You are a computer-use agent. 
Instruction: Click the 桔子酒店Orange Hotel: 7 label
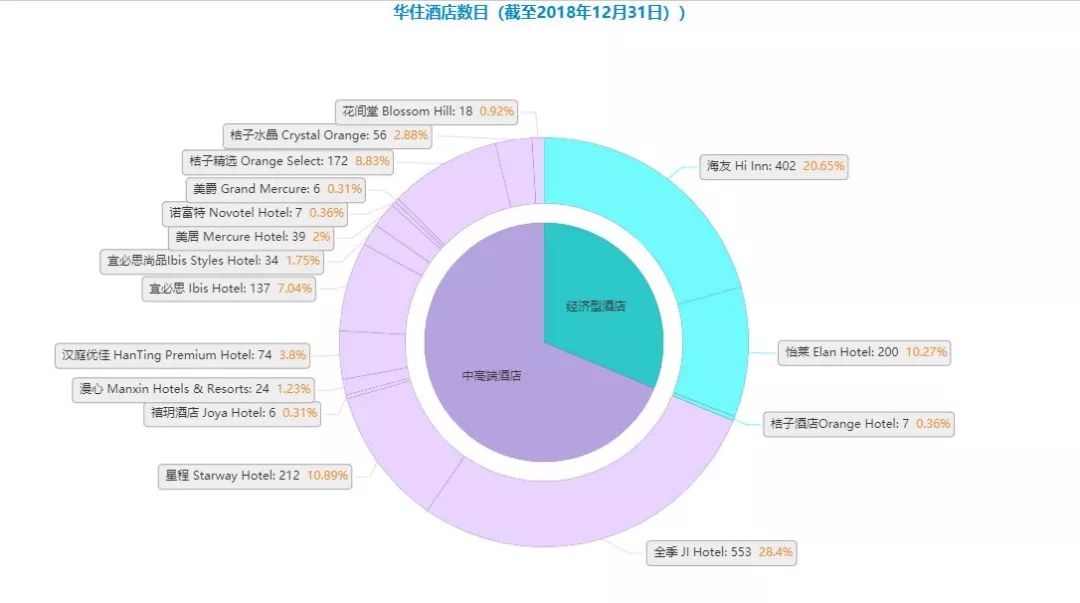point(858,424)
